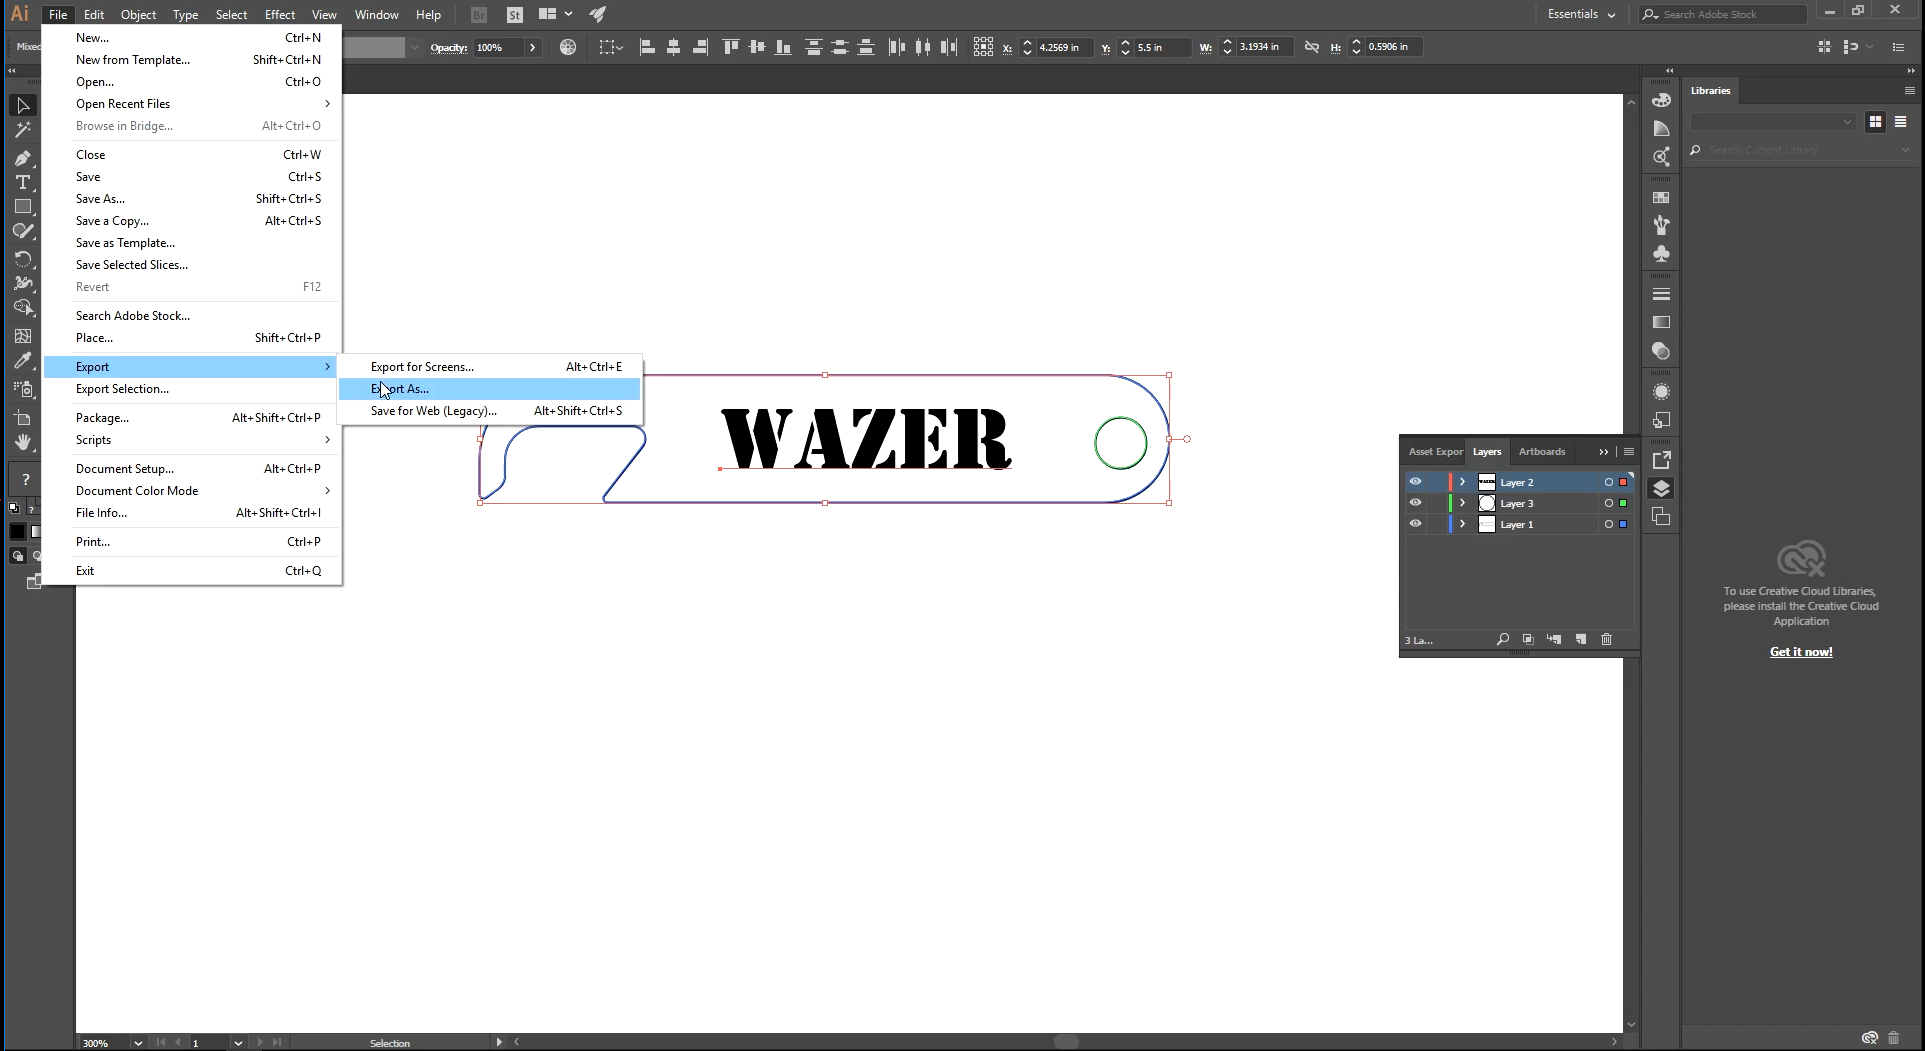Click Vertical Align Bottom icon
This screenshot has width=1925, height=1051.
pos(783,47)
